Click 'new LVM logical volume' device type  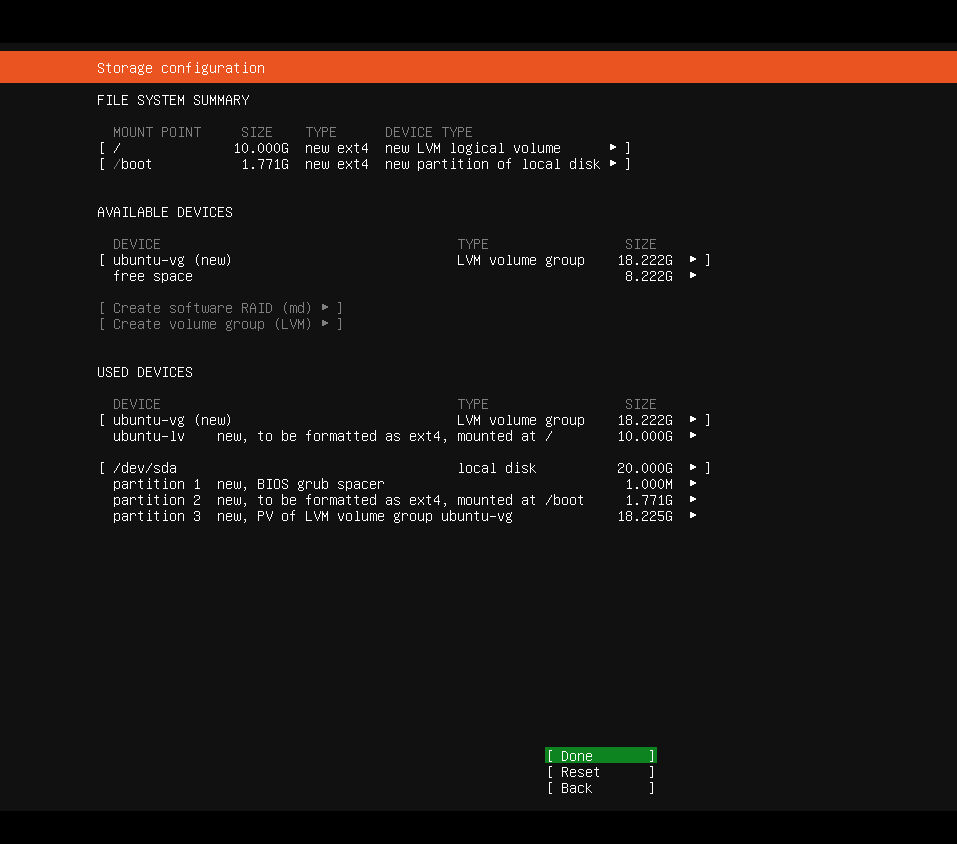click(x=472, y=148)
